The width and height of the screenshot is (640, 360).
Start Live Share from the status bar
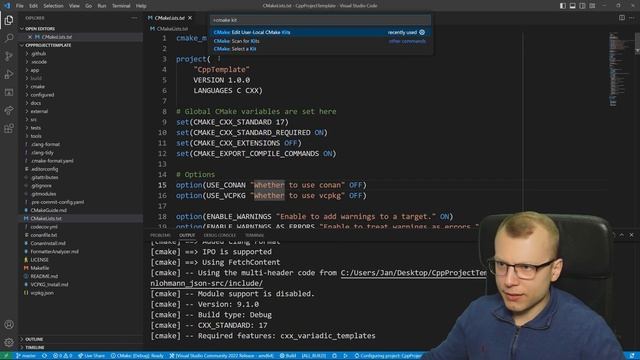[91, 356]
